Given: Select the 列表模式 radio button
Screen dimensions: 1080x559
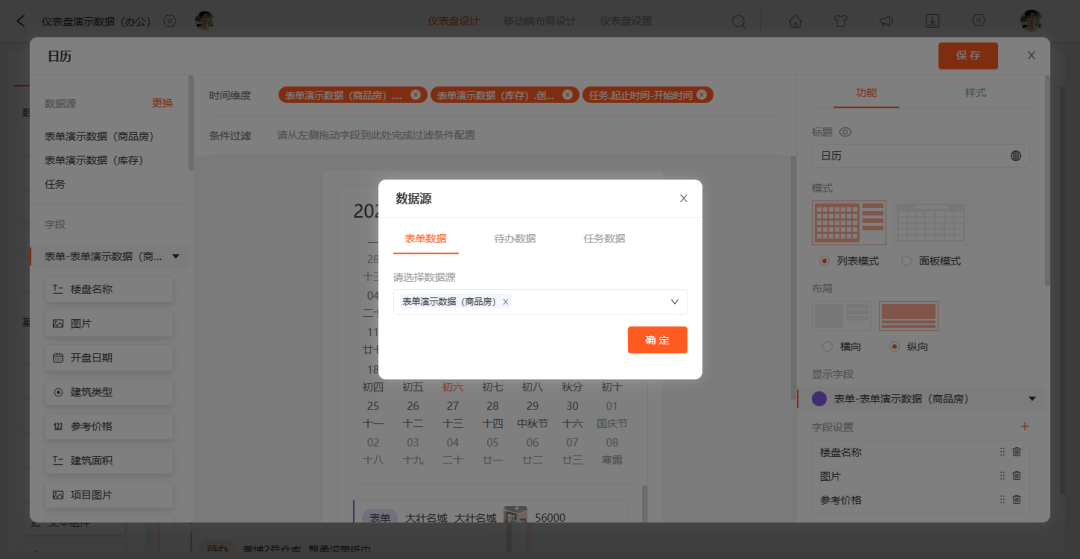Looking at the screenshot, I should click(824, 261).
